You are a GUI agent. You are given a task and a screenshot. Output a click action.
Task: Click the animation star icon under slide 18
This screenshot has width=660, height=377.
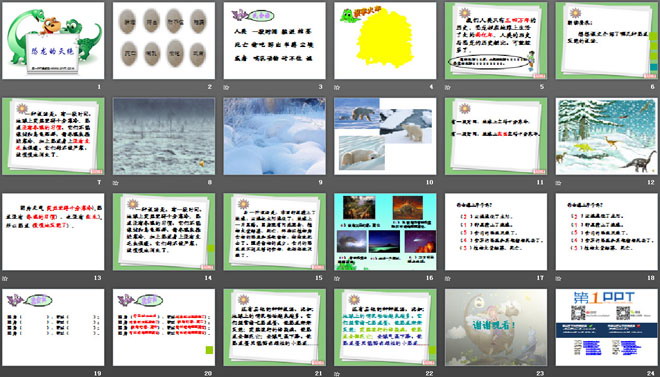click(x=558, y=279)
